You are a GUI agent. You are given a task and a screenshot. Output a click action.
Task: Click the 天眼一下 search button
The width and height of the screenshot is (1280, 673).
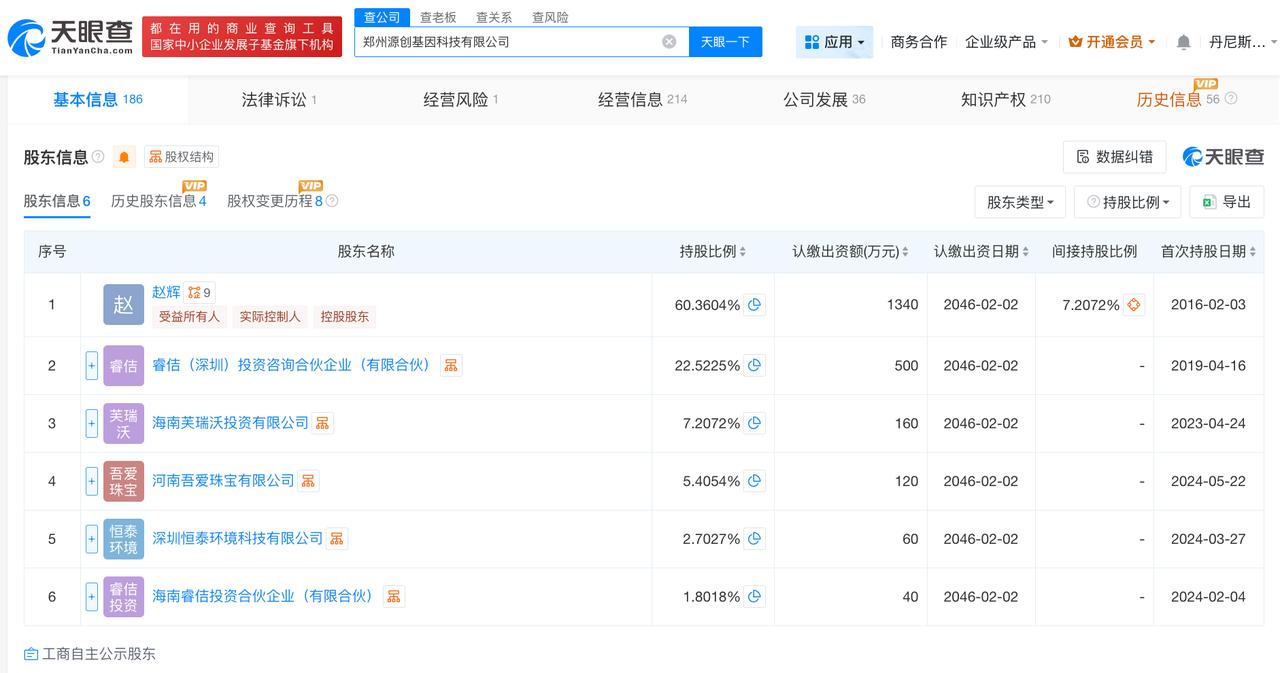pos(725,42)
